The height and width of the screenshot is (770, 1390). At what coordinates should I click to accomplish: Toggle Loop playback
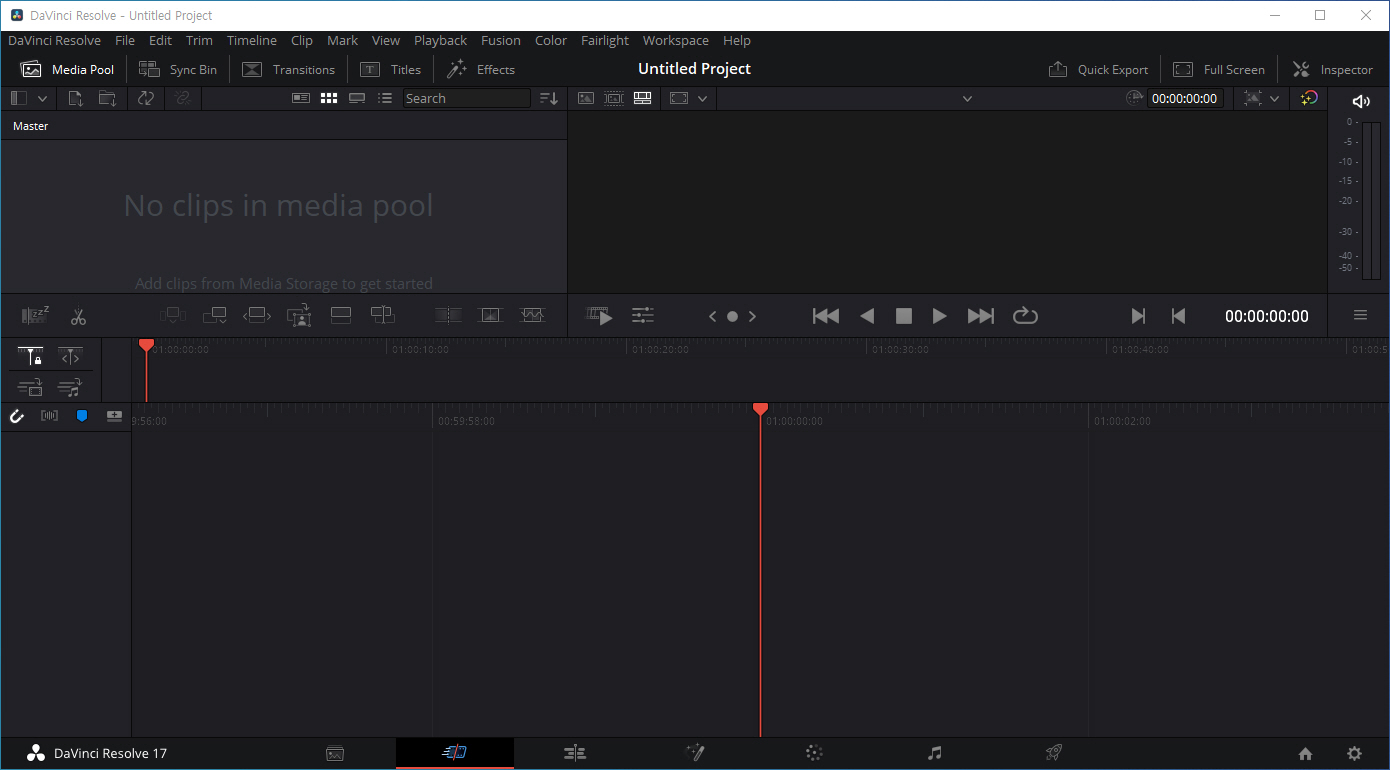pos(1025,316)
